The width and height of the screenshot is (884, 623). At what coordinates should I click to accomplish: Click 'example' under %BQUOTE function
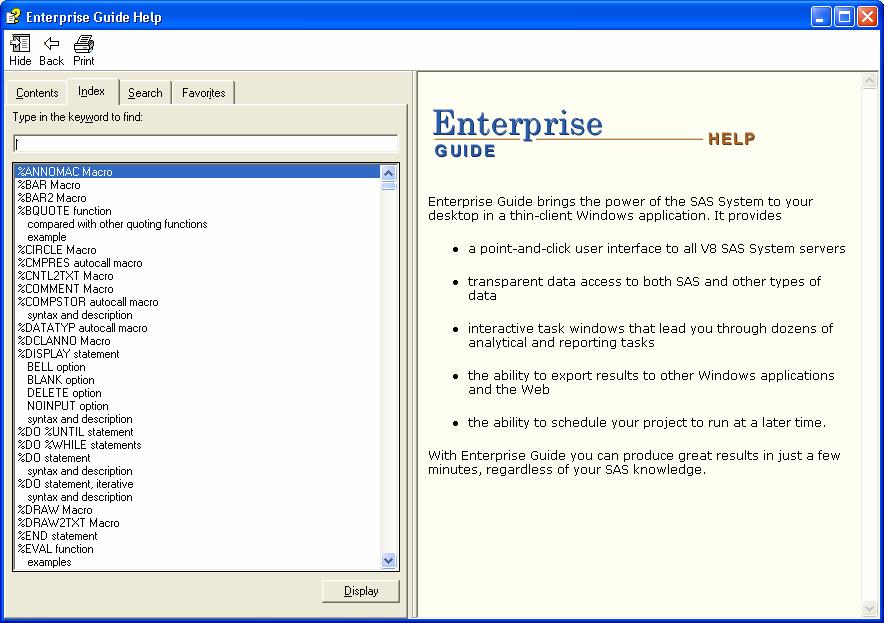pyautogui.click(x=47, y=237)
